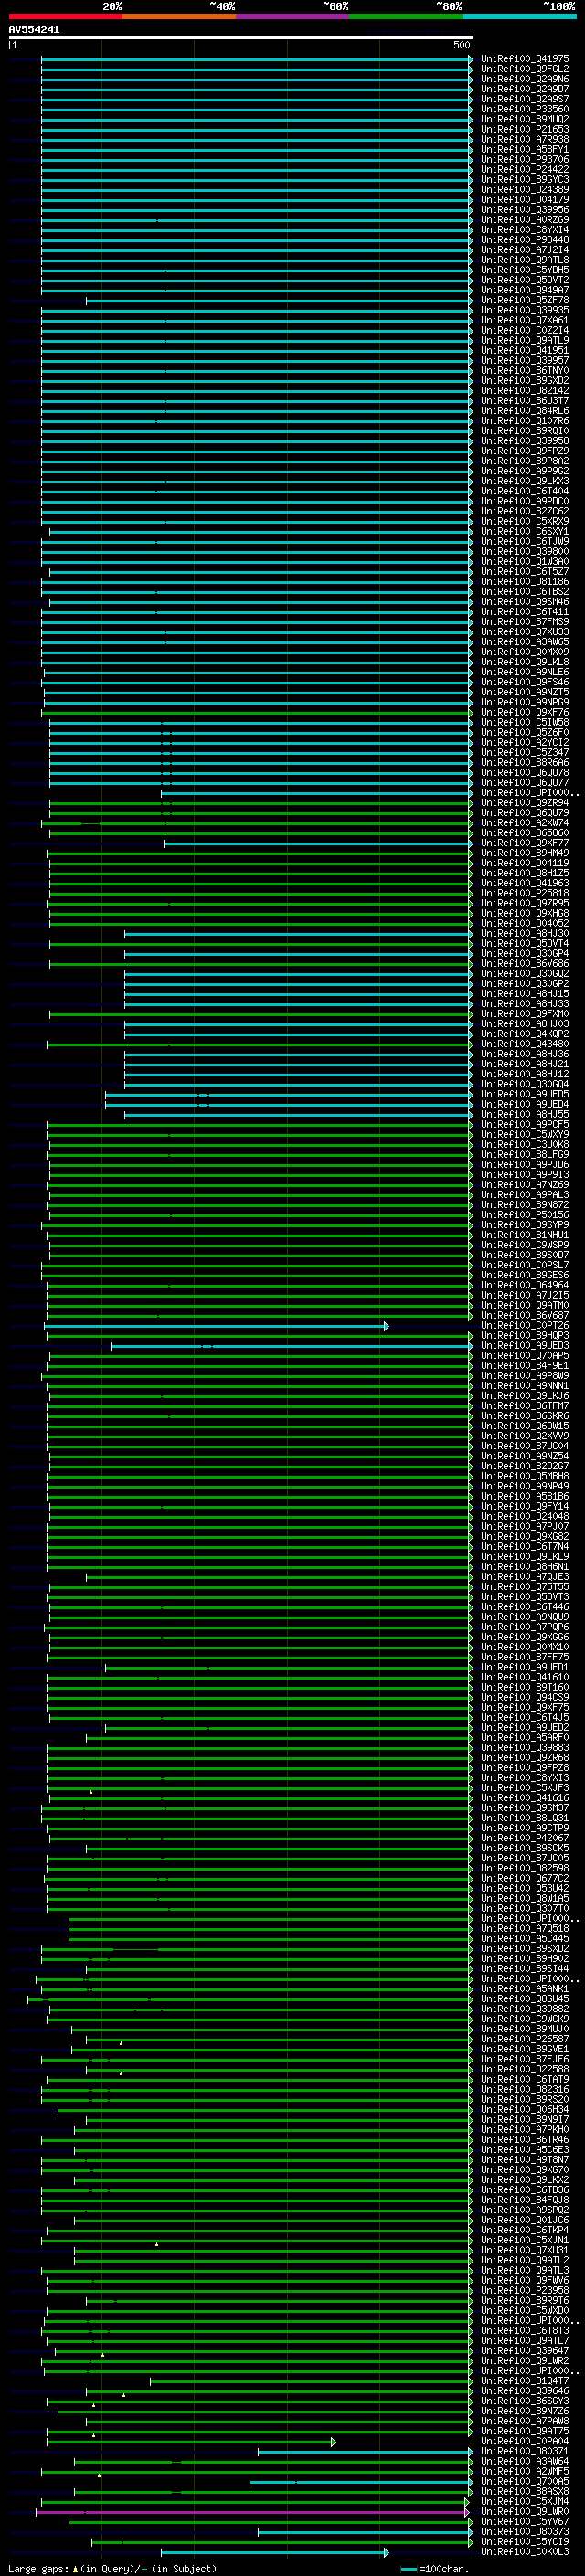Select hit label UniRef100_Q949A7
The height and width of the screenshot is (2576, 585).
point(525,290)
